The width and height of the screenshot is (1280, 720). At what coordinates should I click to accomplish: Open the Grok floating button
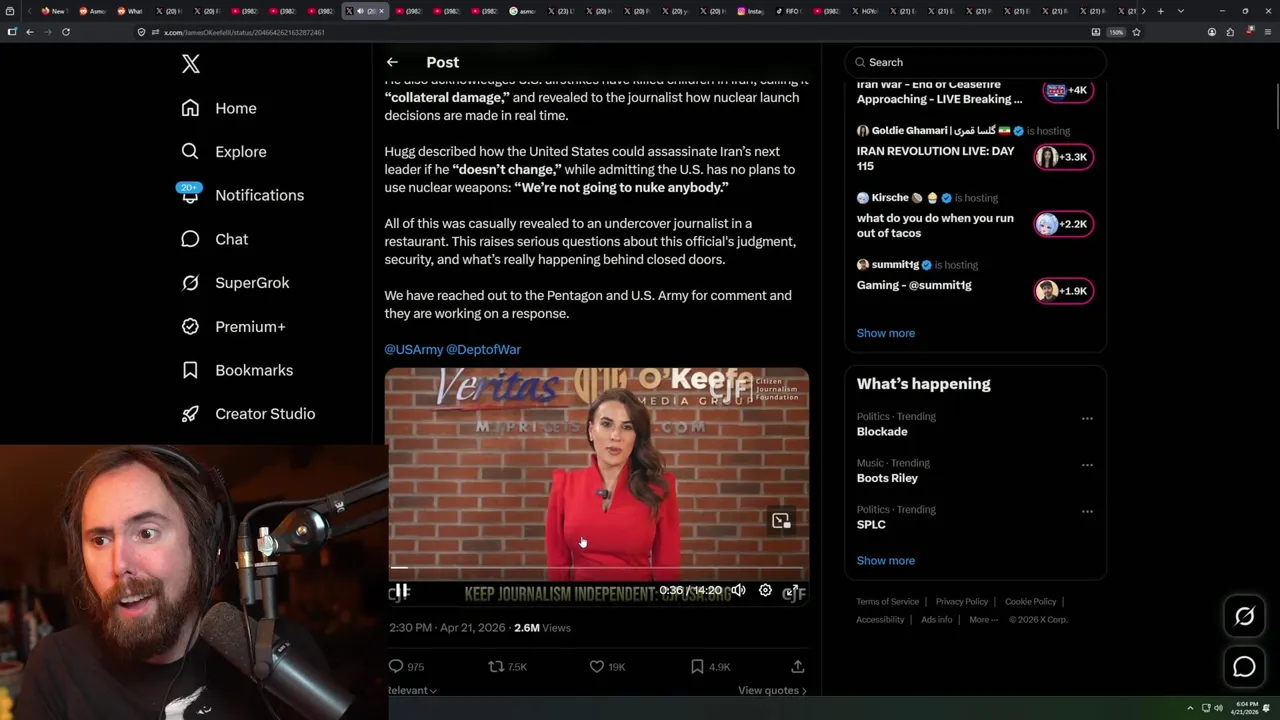[1244, 617]
